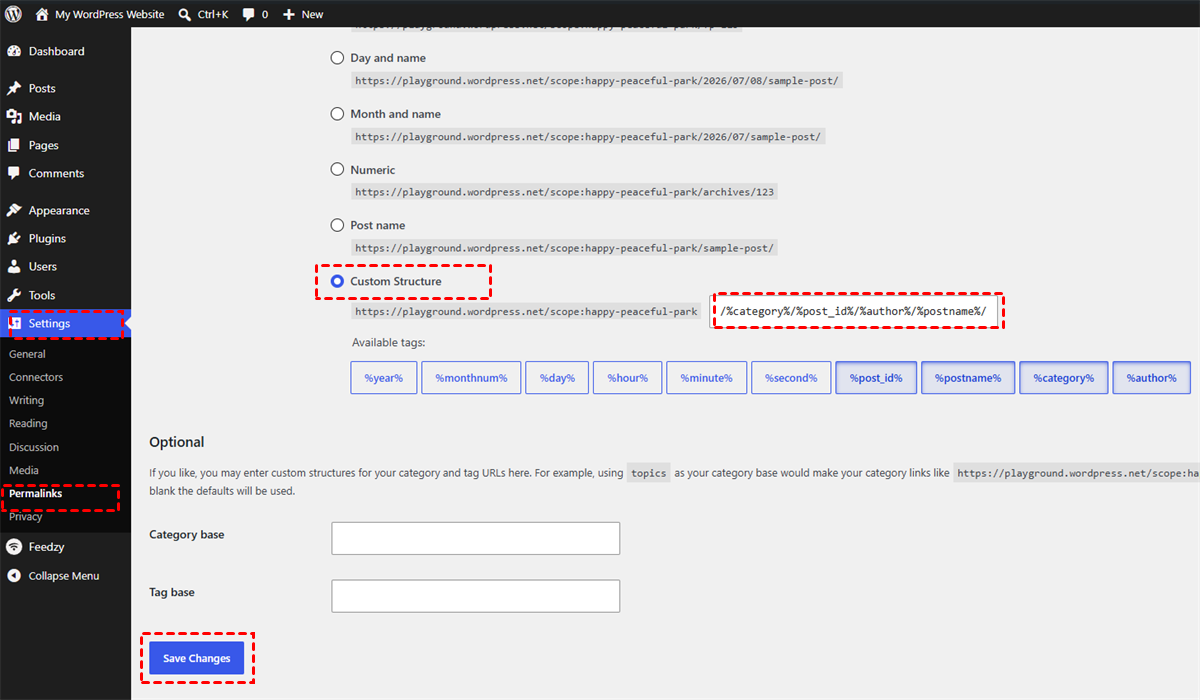Screen dimensions: 1200x700
Task: Choose the Post name radio button
Action: pos(338,225)
